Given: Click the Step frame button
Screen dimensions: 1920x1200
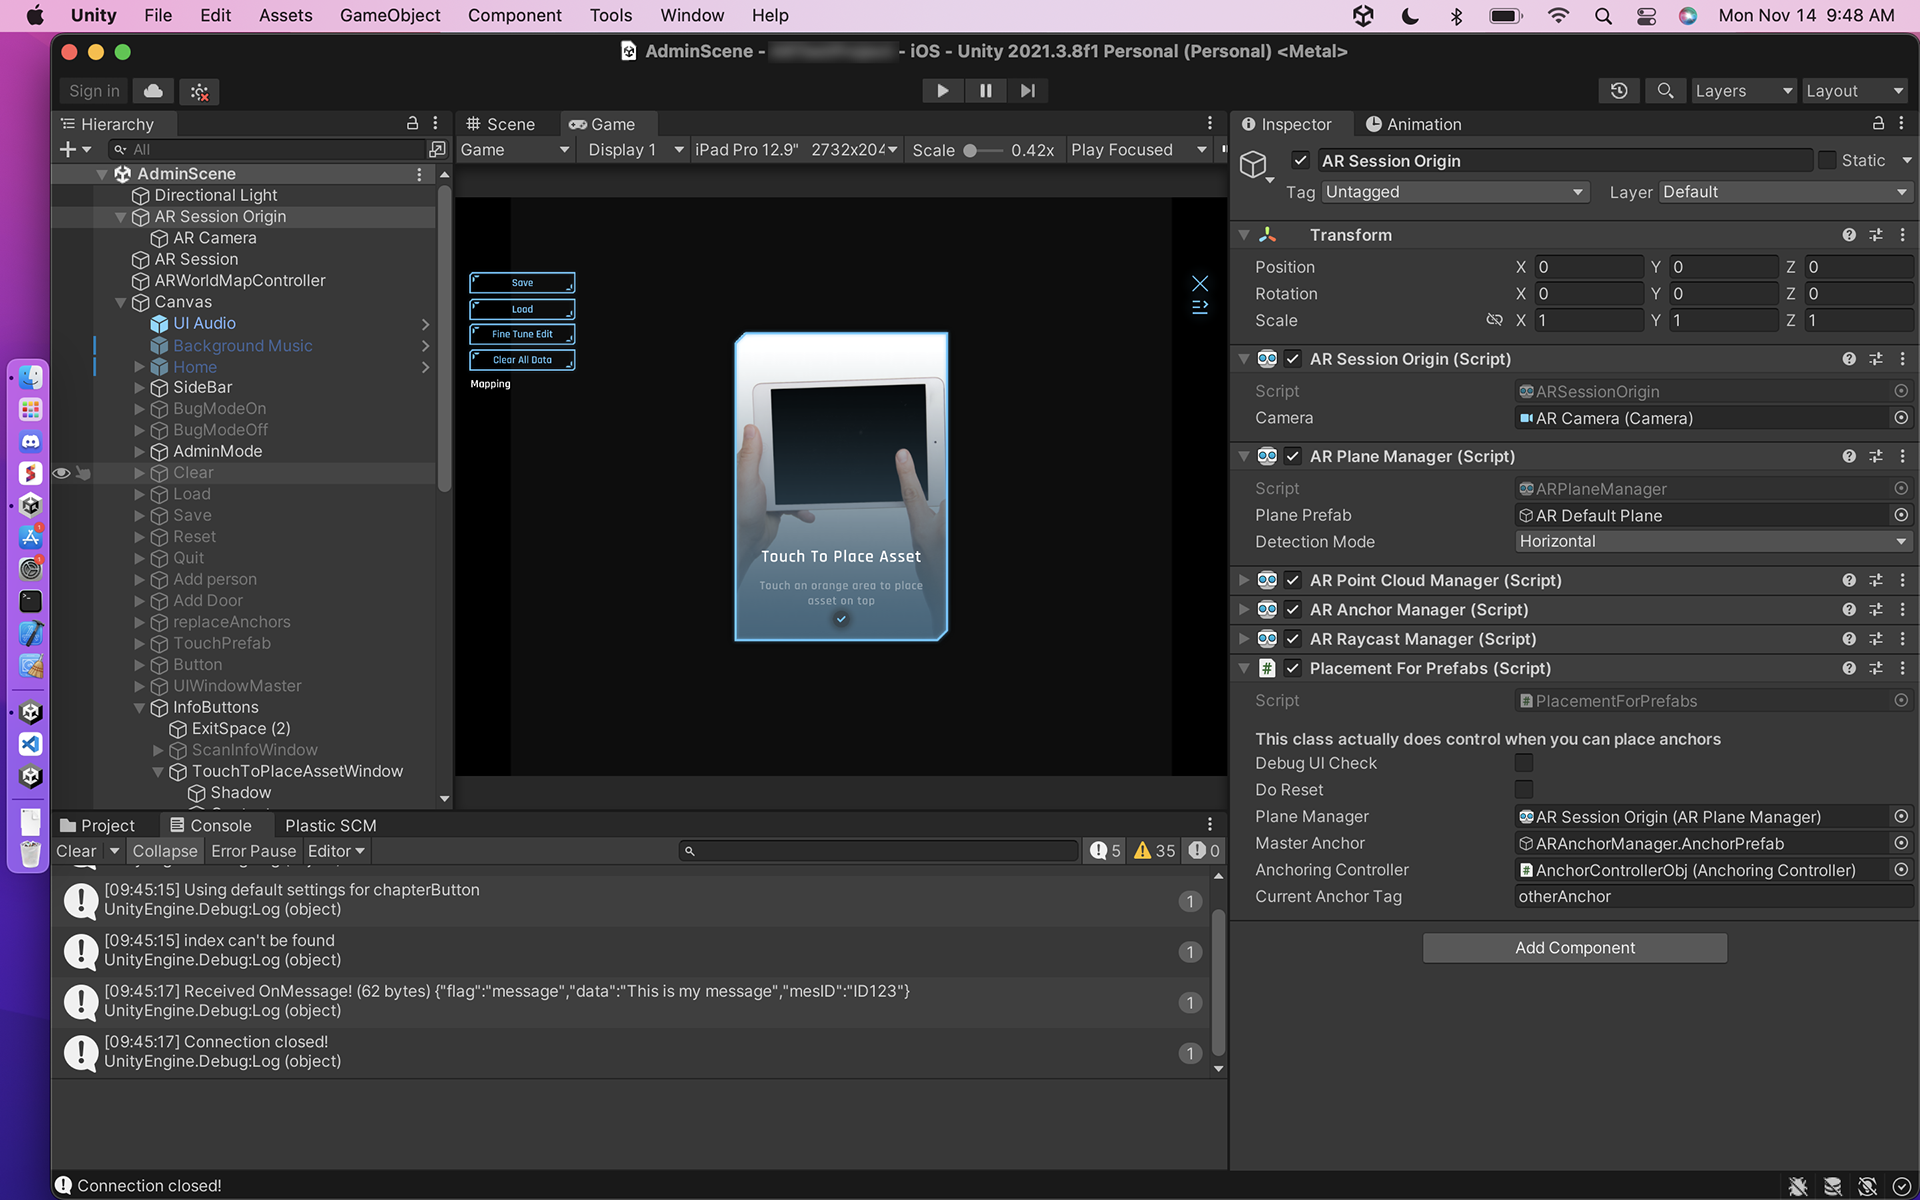Looking at the screenshot, I should click(x=1028, y=91).
